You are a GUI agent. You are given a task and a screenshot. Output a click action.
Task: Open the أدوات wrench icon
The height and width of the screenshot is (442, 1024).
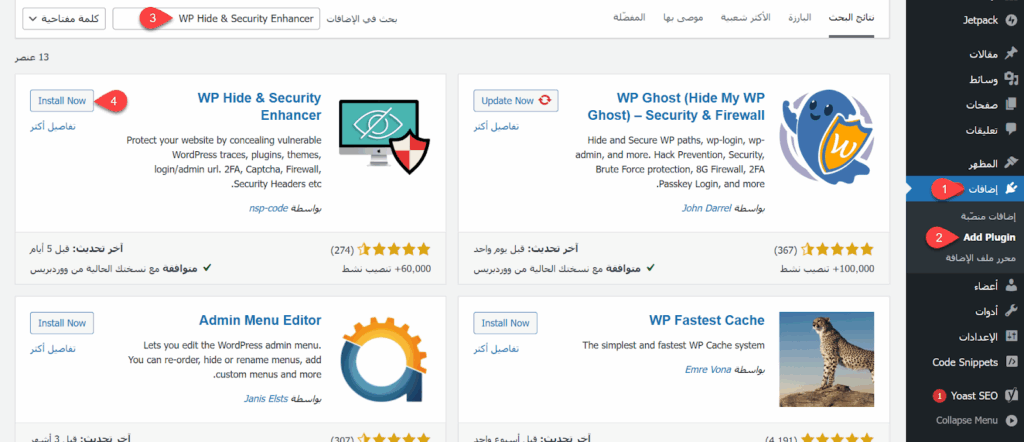1011,312
